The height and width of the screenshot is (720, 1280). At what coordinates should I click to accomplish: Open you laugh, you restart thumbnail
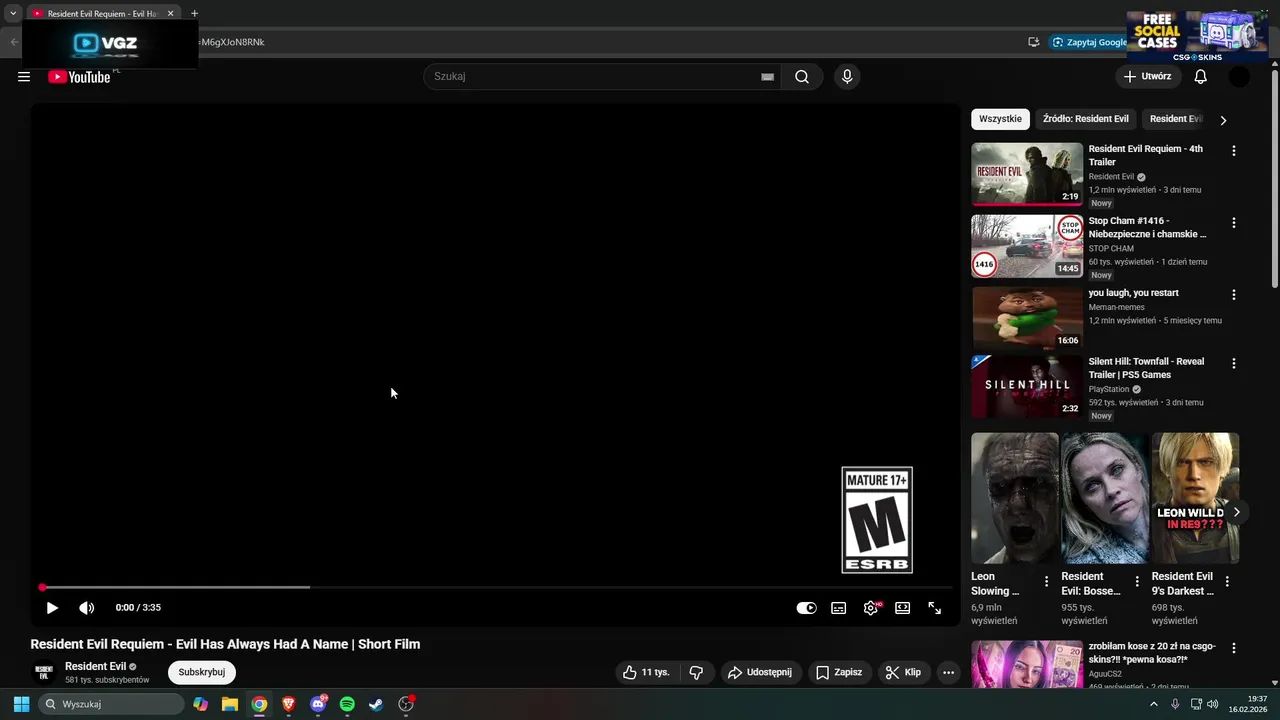1027,318
